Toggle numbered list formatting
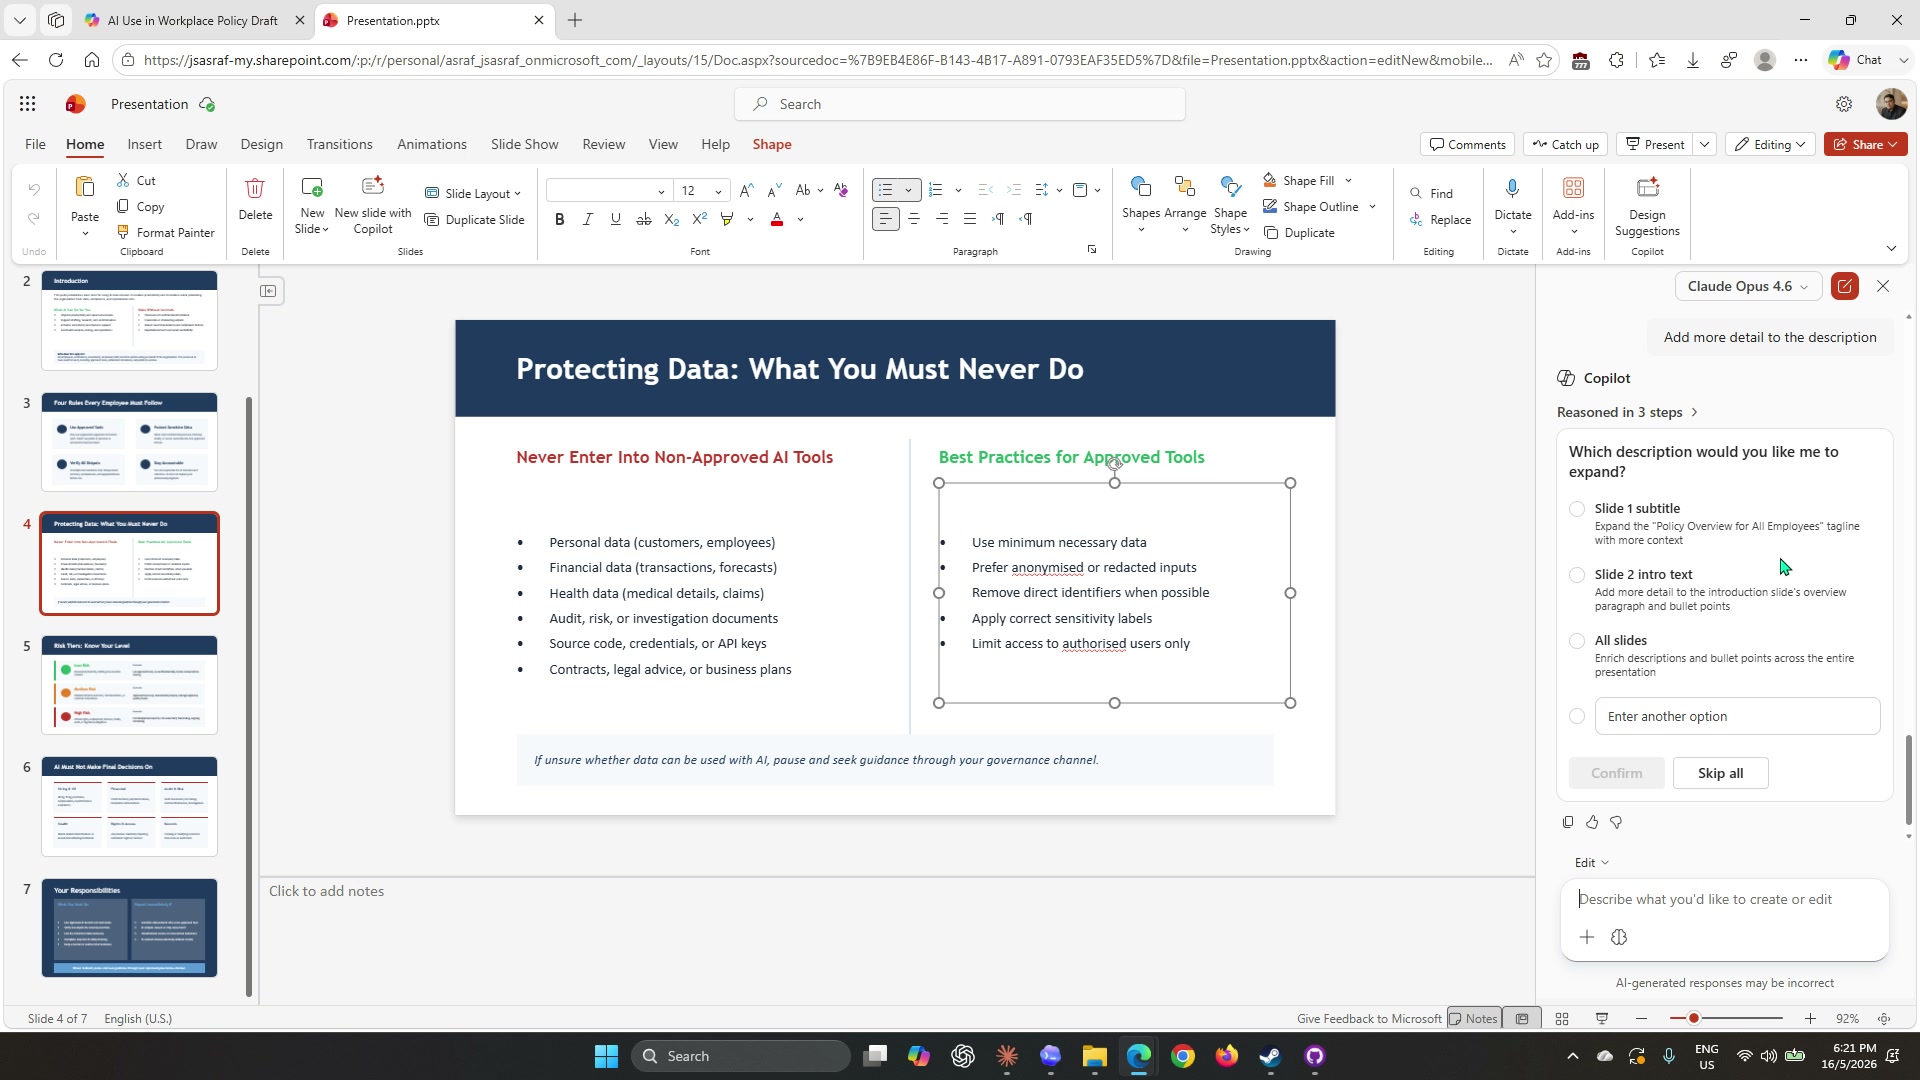Viewport: 1920px width, 1080px height. (936, 190)
